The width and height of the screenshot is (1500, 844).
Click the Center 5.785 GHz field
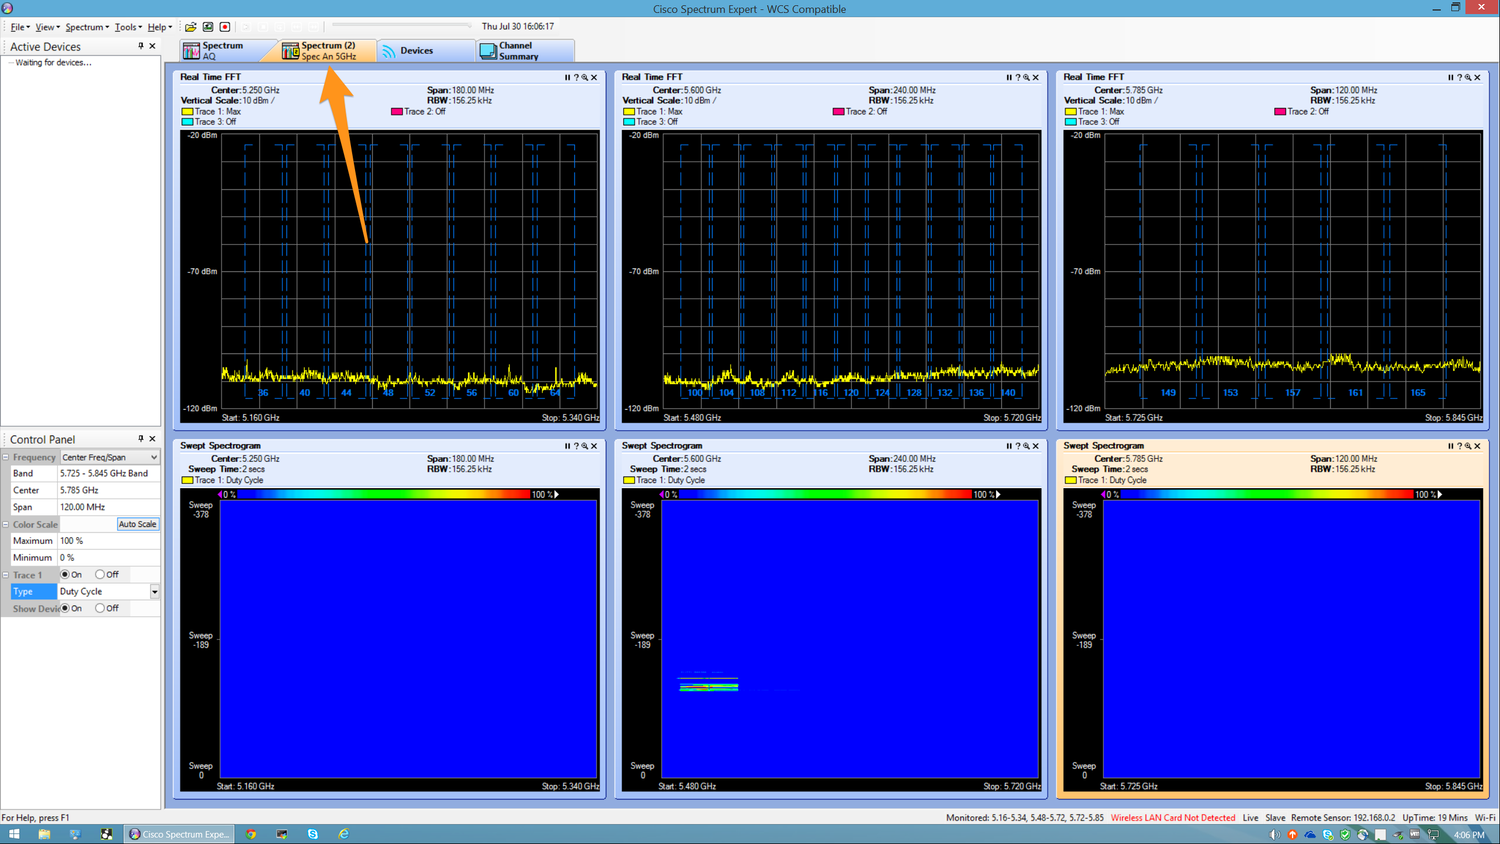tap(108, 490)
